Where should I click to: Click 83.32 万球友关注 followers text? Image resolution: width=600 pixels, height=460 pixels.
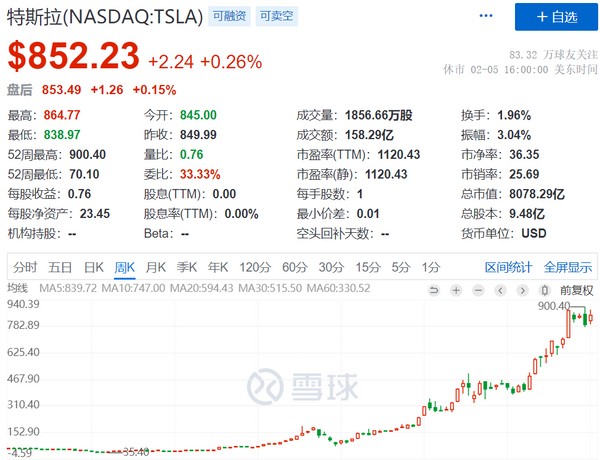[x=553, y=55]
